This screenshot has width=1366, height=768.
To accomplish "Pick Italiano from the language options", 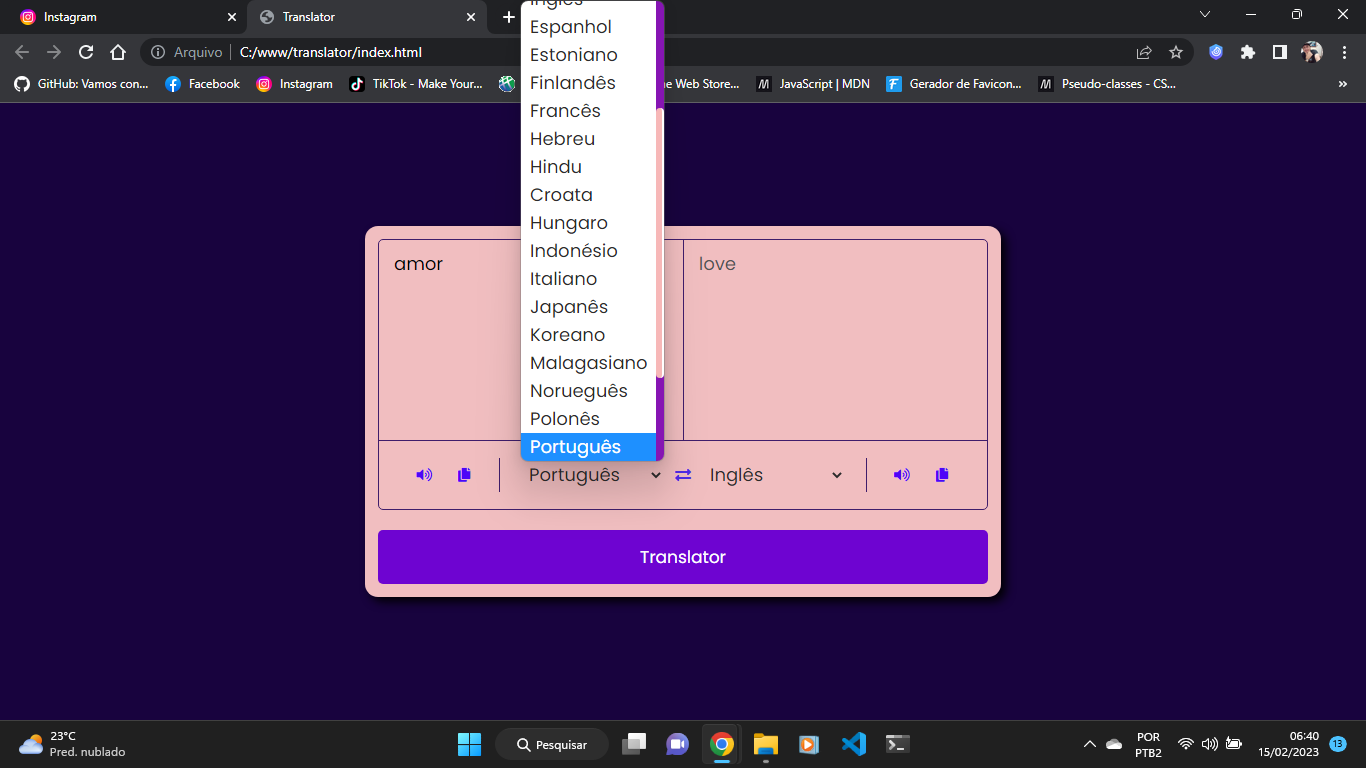I will tap(563, 279).
